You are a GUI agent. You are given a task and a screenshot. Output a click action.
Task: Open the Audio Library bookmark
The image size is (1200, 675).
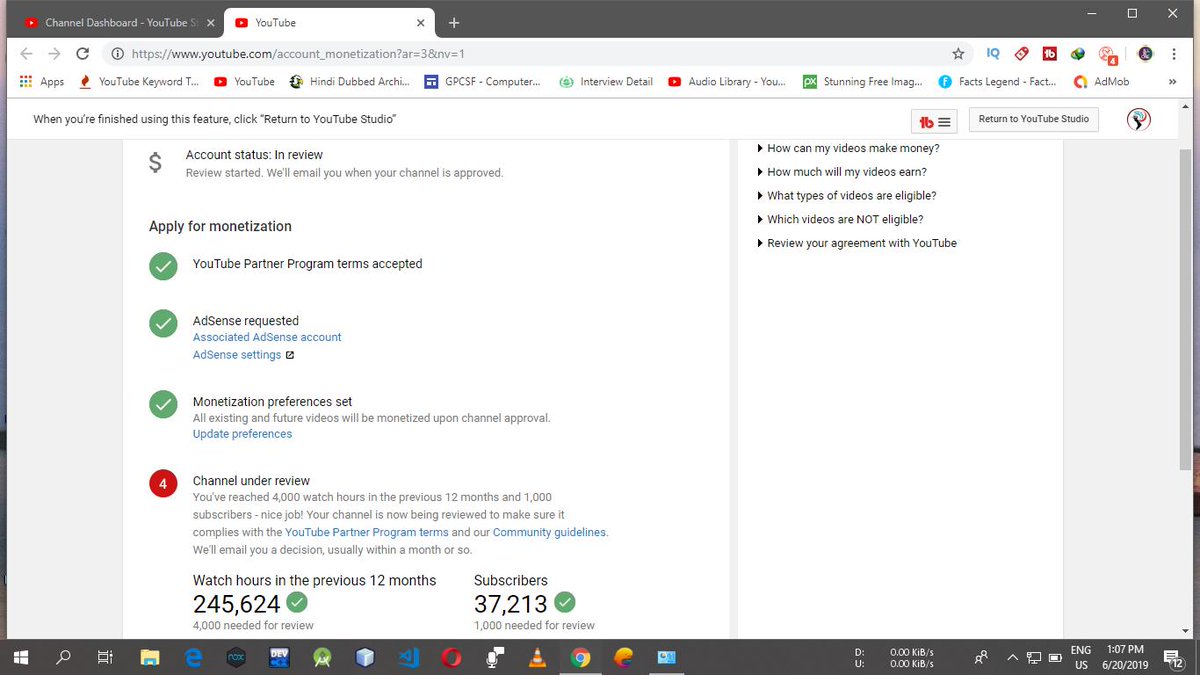(727, 82)
